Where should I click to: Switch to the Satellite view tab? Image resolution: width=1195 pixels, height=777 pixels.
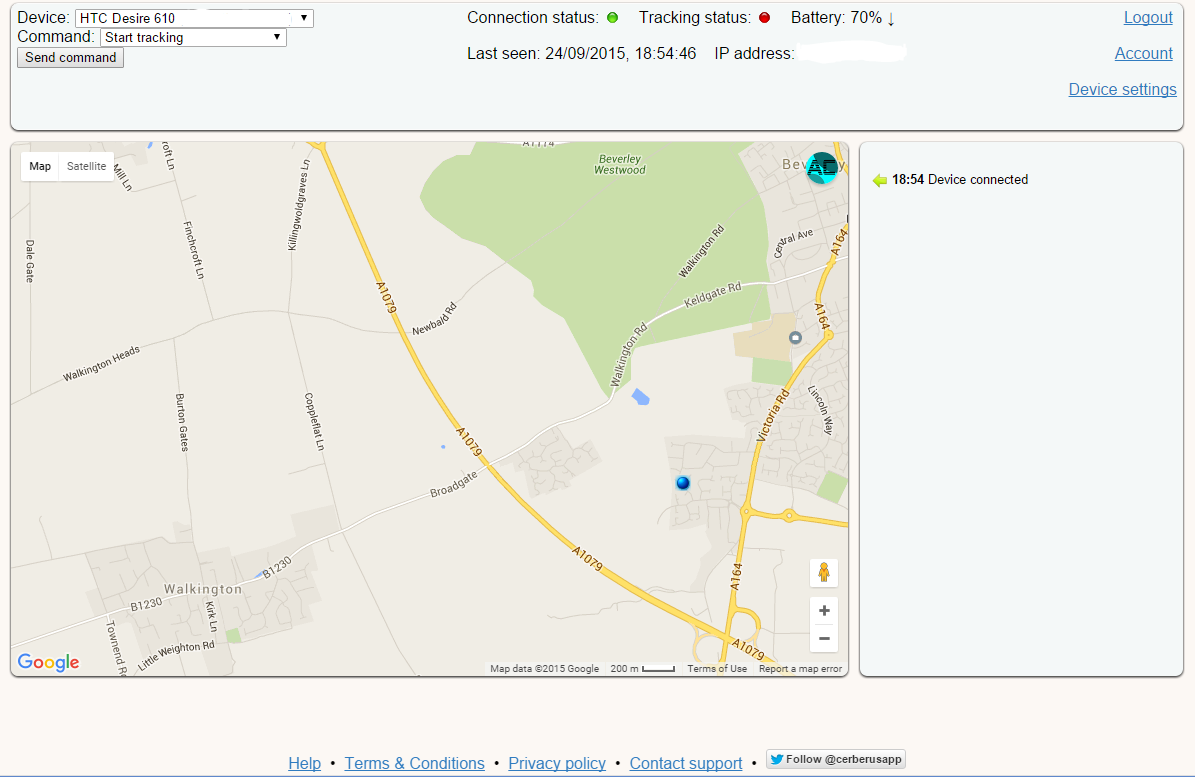86,166
